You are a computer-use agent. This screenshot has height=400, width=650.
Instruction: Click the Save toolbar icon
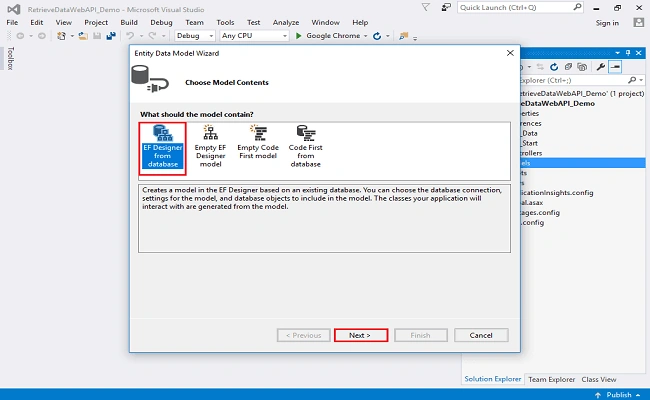click(x=97, y=36)
